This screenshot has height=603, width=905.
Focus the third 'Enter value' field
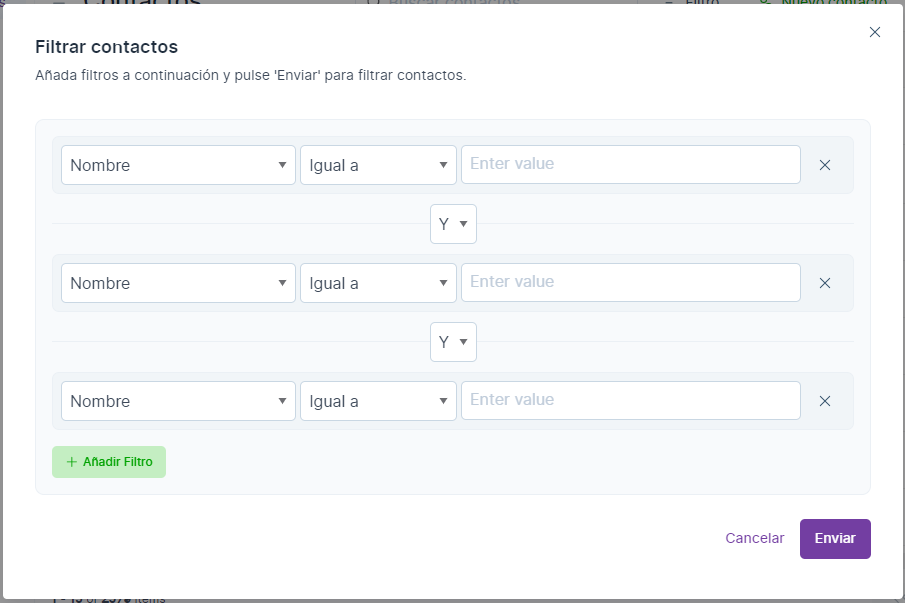[630, 401]
